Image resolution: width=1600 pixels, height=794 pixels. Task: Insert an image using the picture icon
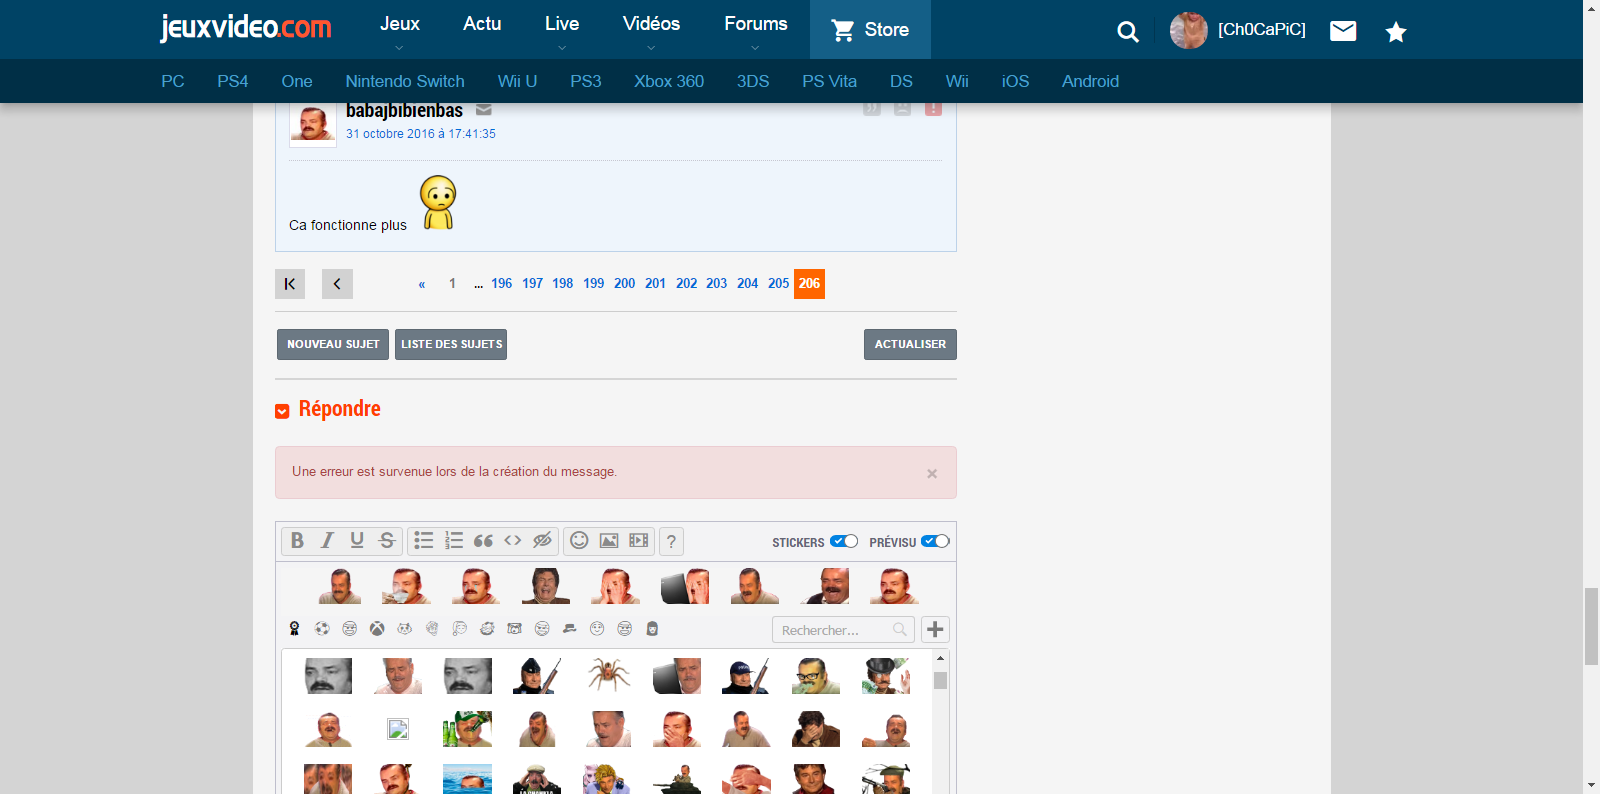point(609,541)
